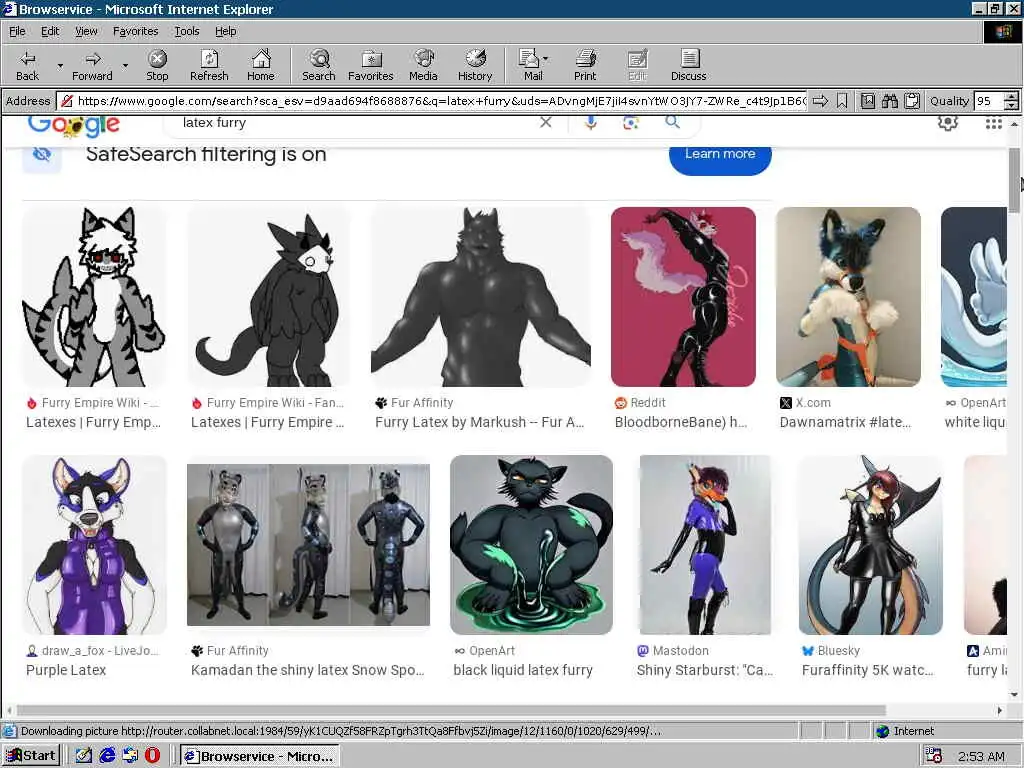
Task: Click the Google search text field
Action: pyautogui.click(x=353, y=122)
